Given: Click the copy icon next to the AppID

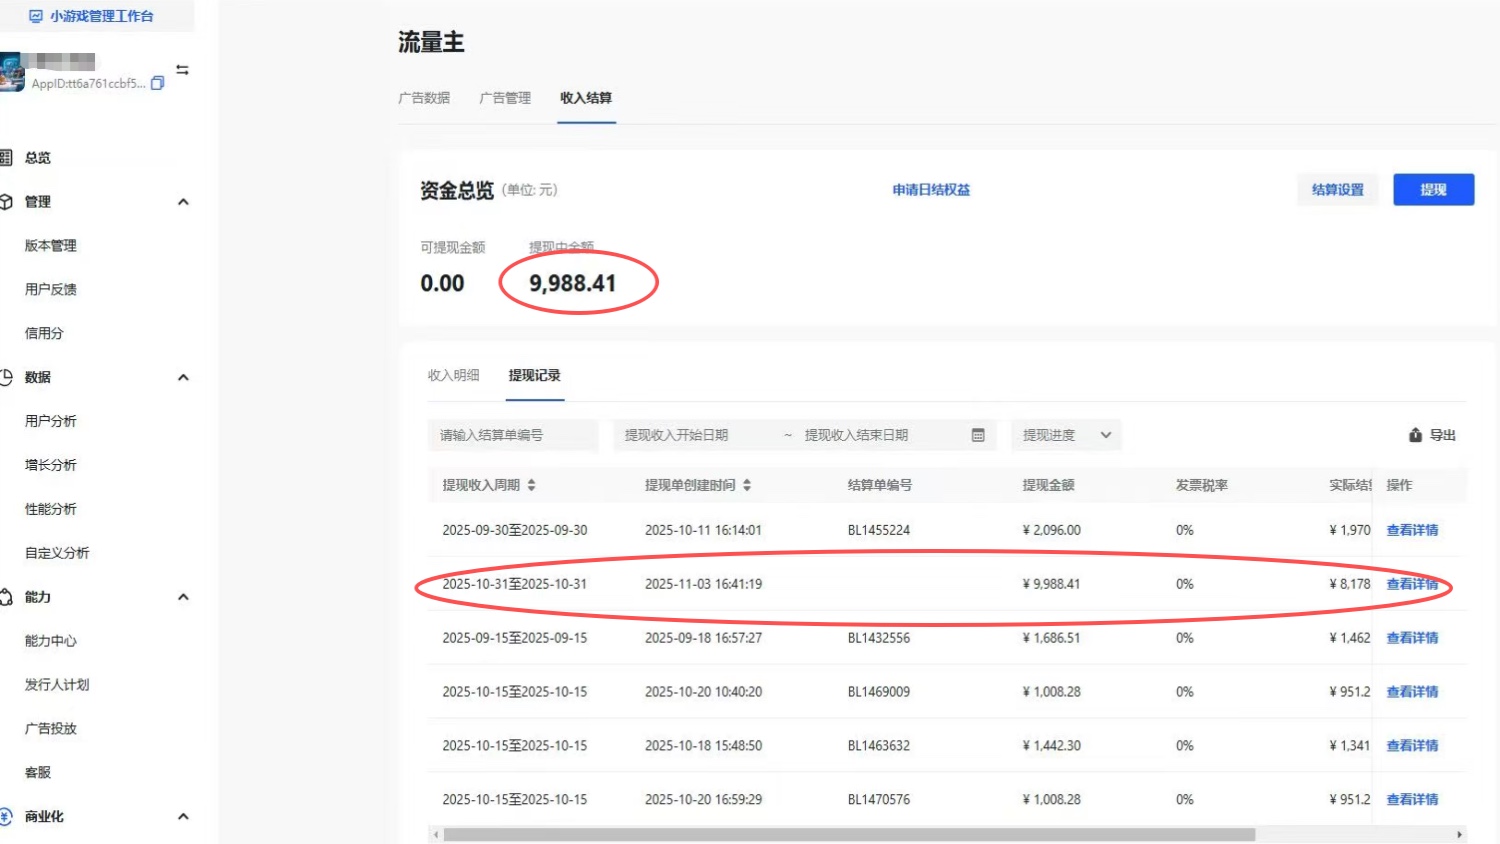Looking at the screenshot, I should [156, 83].
